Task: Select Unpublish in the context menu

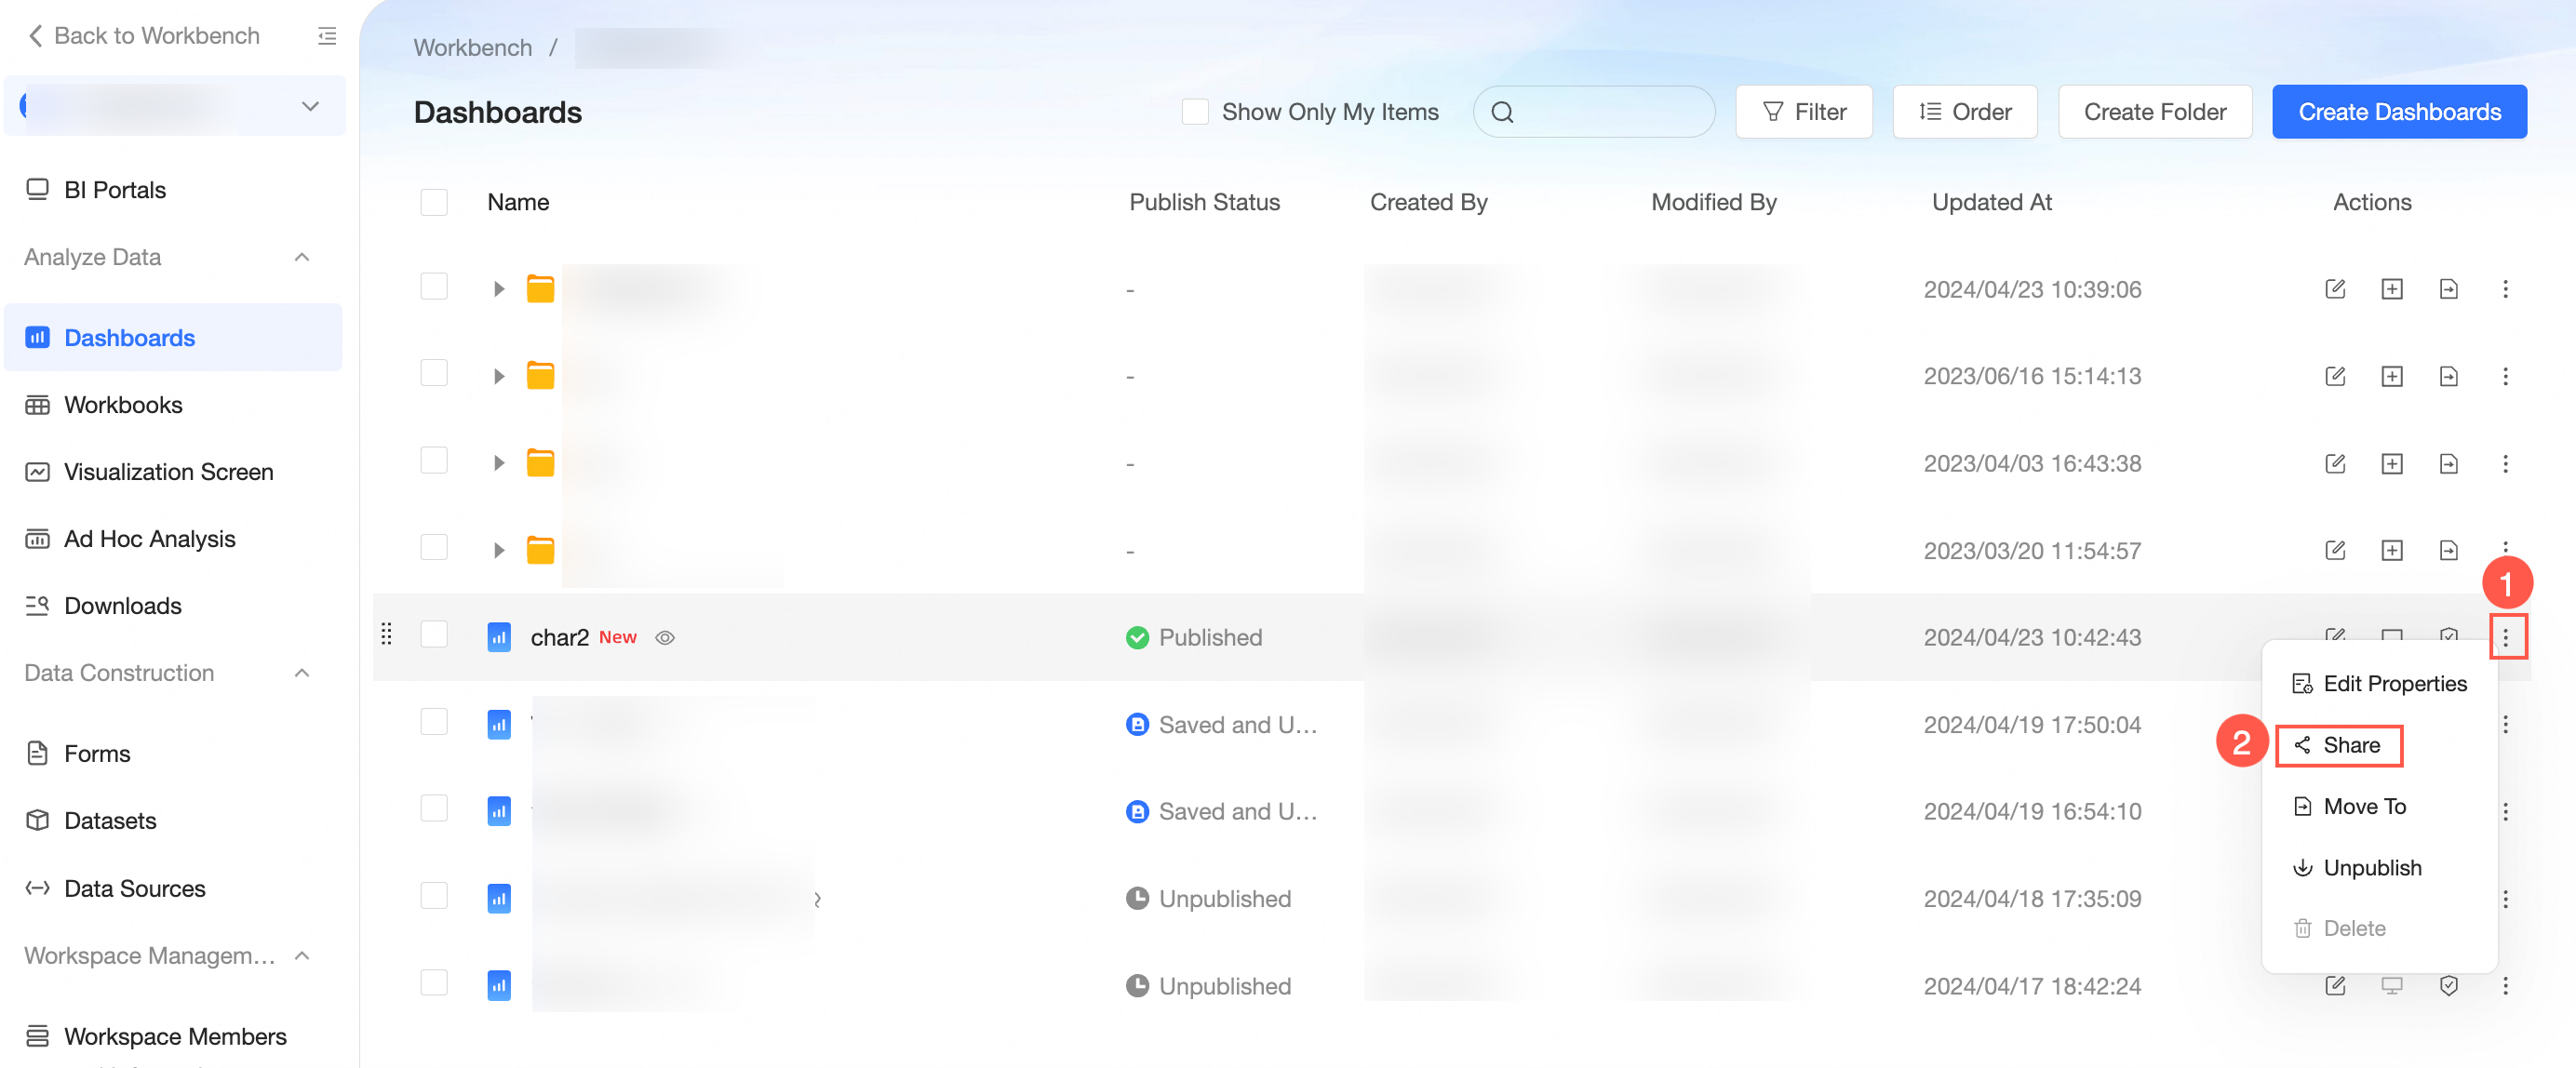Action: tap(2371, 868)
